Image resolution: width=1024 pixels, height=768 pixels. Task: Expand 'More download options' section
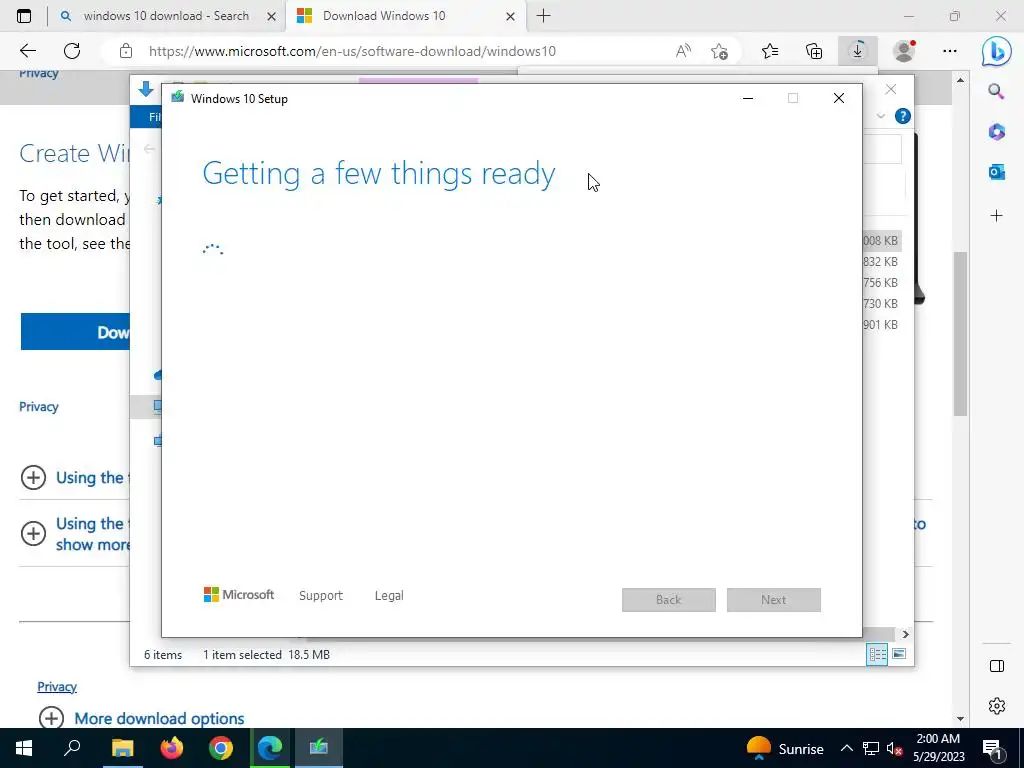pos(51,718)
